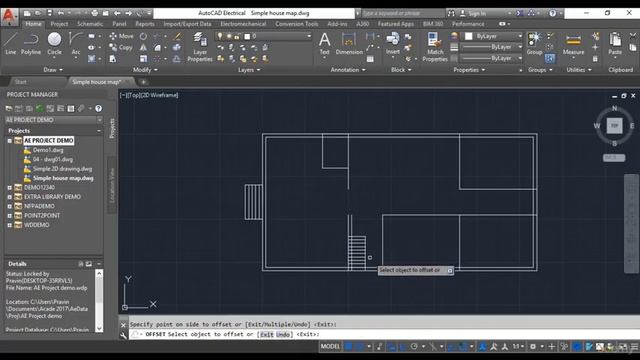Image resolution: width=640 pixels, height=360 pixels.
Task: Select the Circle tool
Action: coord(54,44)
